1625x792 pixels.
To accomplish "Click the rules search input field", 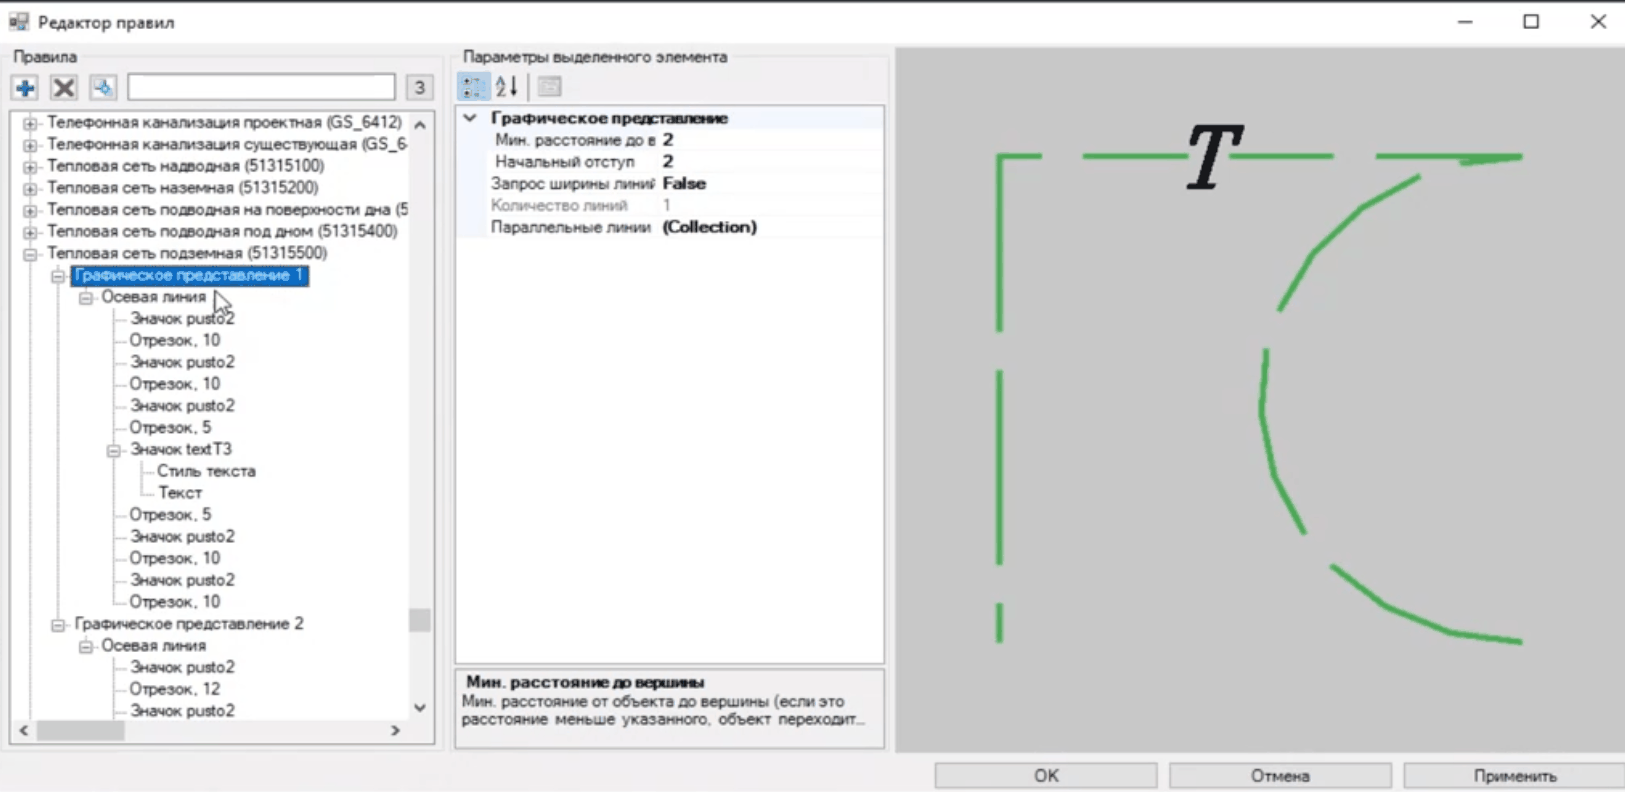I will 261,88.
